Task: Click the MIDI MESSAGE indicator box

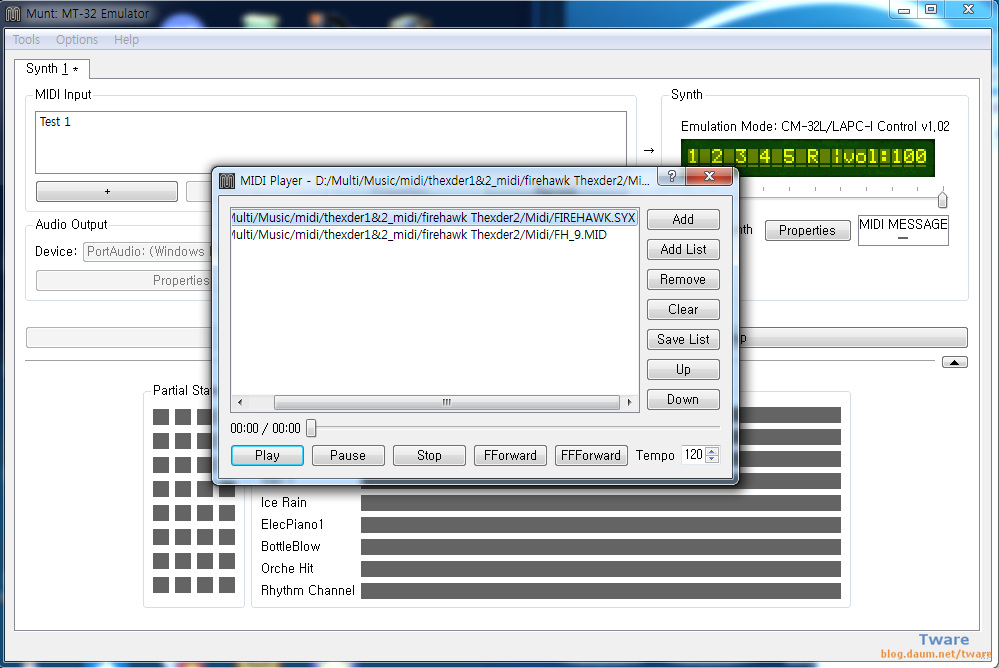Action: (903, 230)
